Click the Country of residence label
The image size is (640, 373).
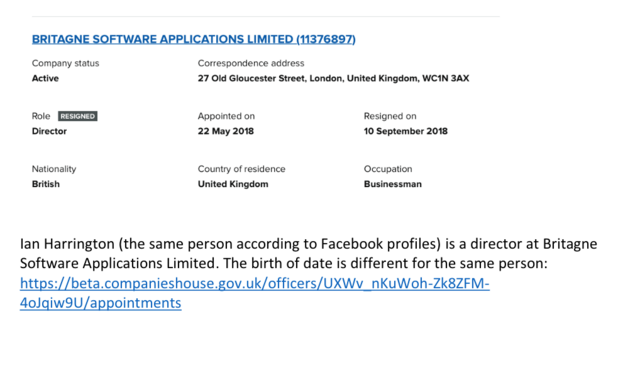coord(242,169)
